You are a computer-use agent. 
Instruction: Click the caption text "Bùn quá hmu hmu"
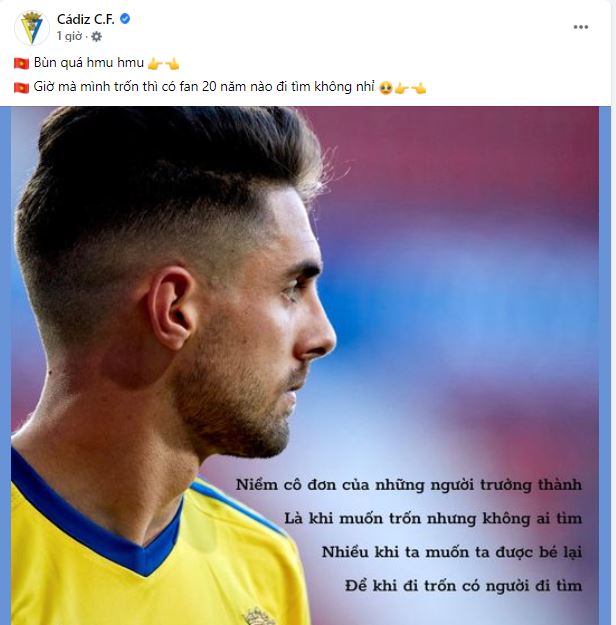89,63
